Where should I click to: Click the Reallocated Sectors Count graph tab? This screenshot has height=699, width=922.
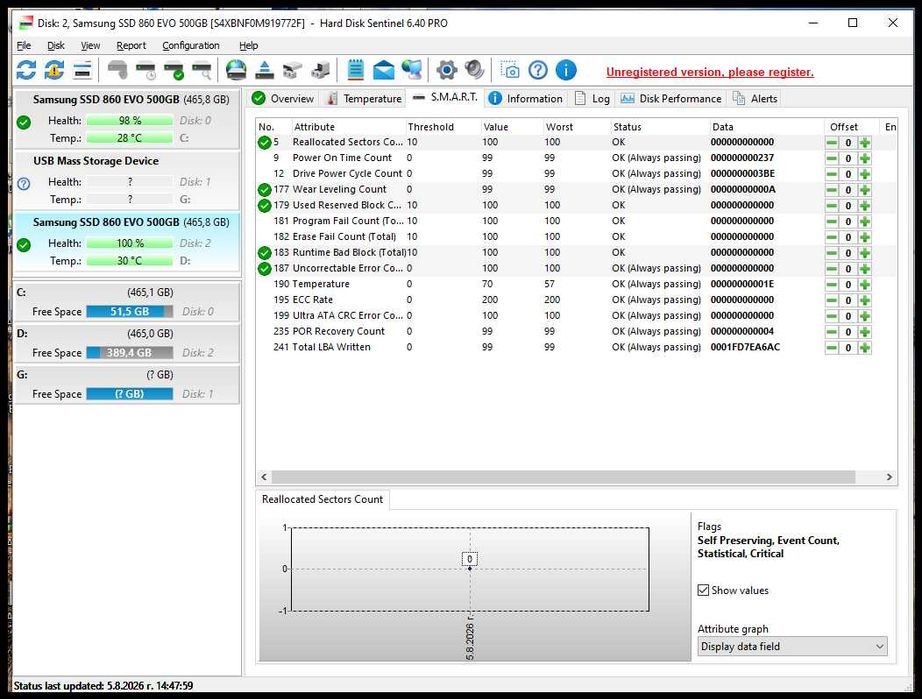click(322, 499)
